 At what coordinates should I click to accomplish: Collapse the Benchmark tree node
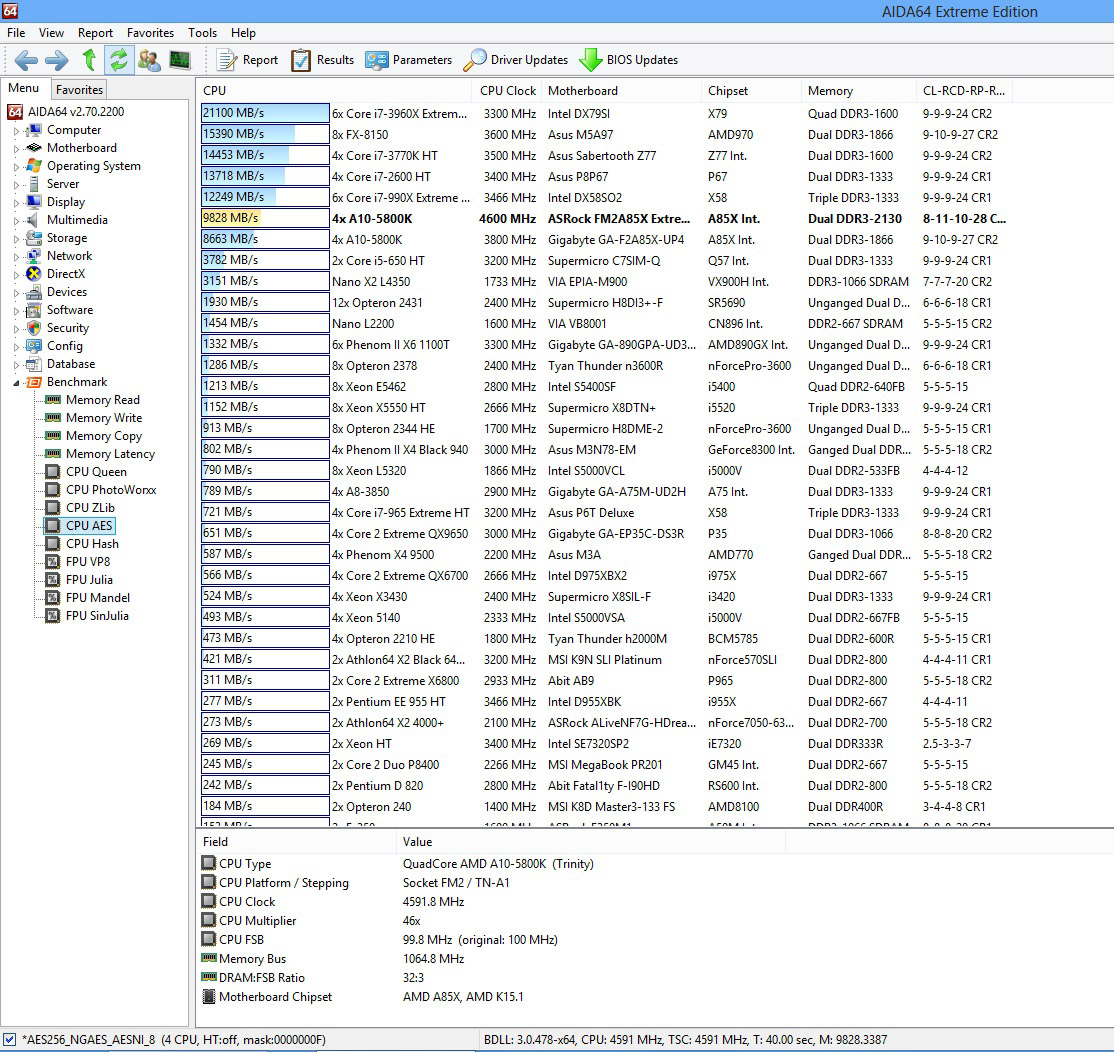16,383
